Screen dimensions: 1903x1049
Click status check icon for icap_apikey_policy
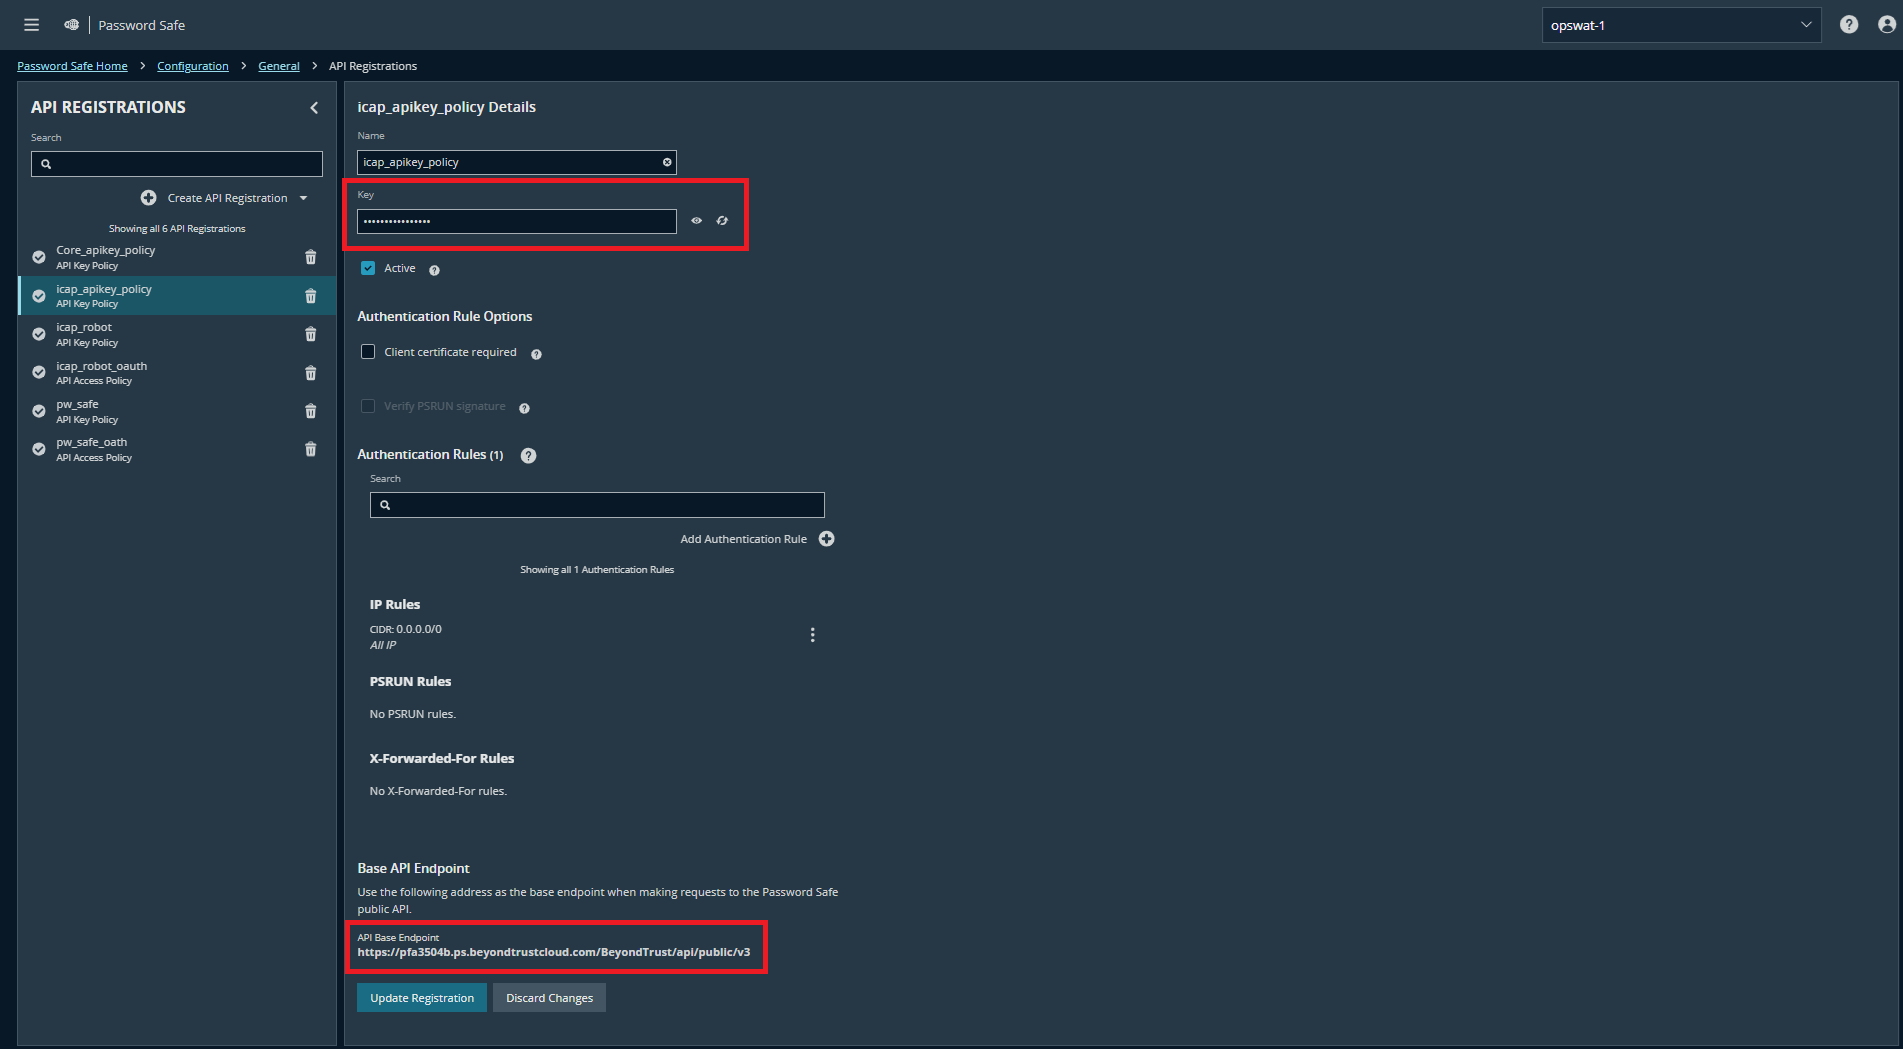pyautogui.click(x=39, y=296)
